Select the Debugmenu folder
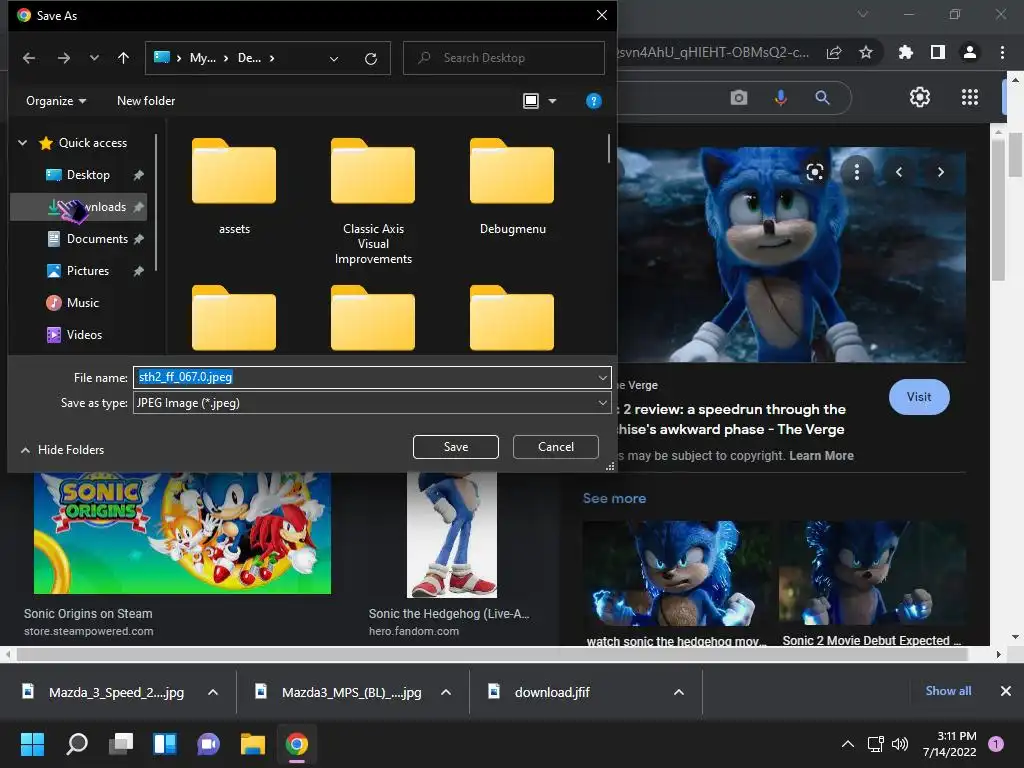Viewport: 1024px width, 768px height. 513,186
